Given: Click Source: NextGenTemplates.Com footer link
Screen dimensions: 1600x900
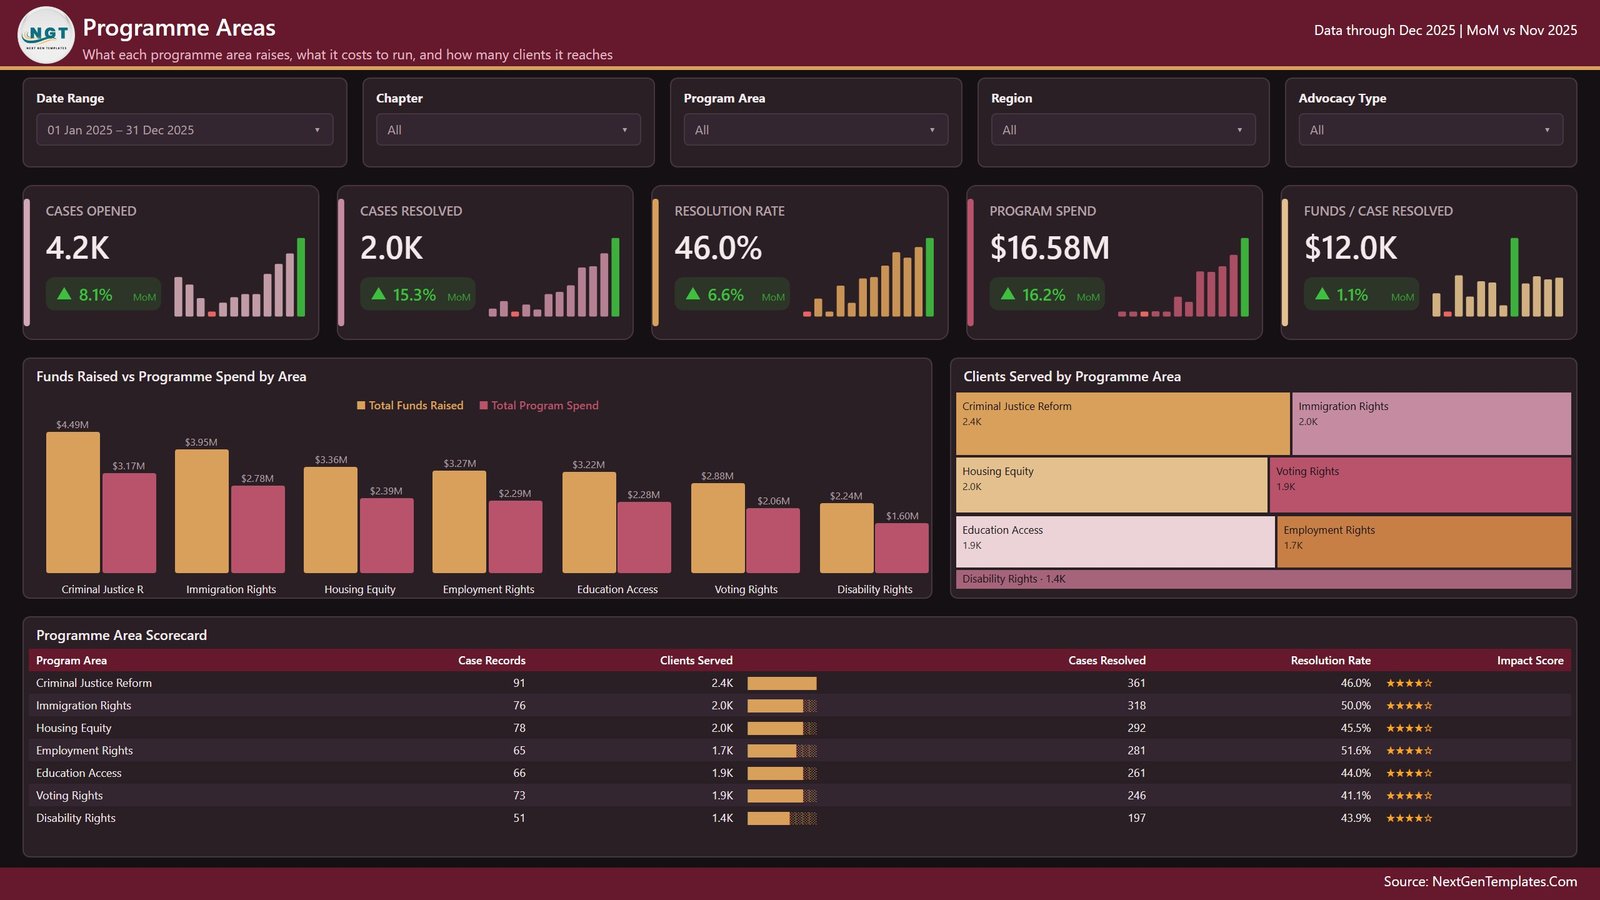Looking at the screenshot, I should 1480,882.
